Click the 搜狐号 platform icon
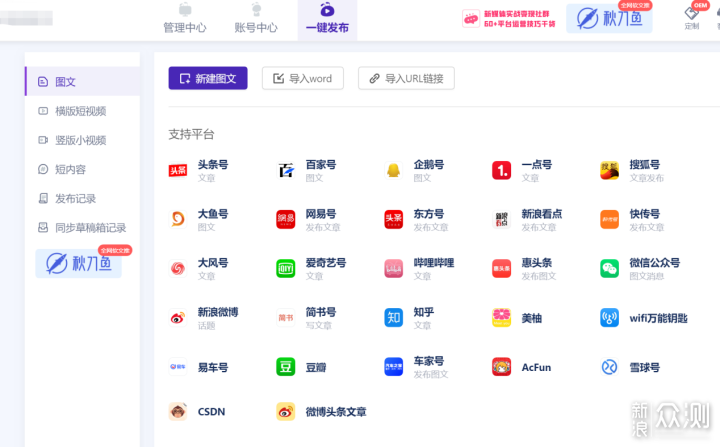 609,170
